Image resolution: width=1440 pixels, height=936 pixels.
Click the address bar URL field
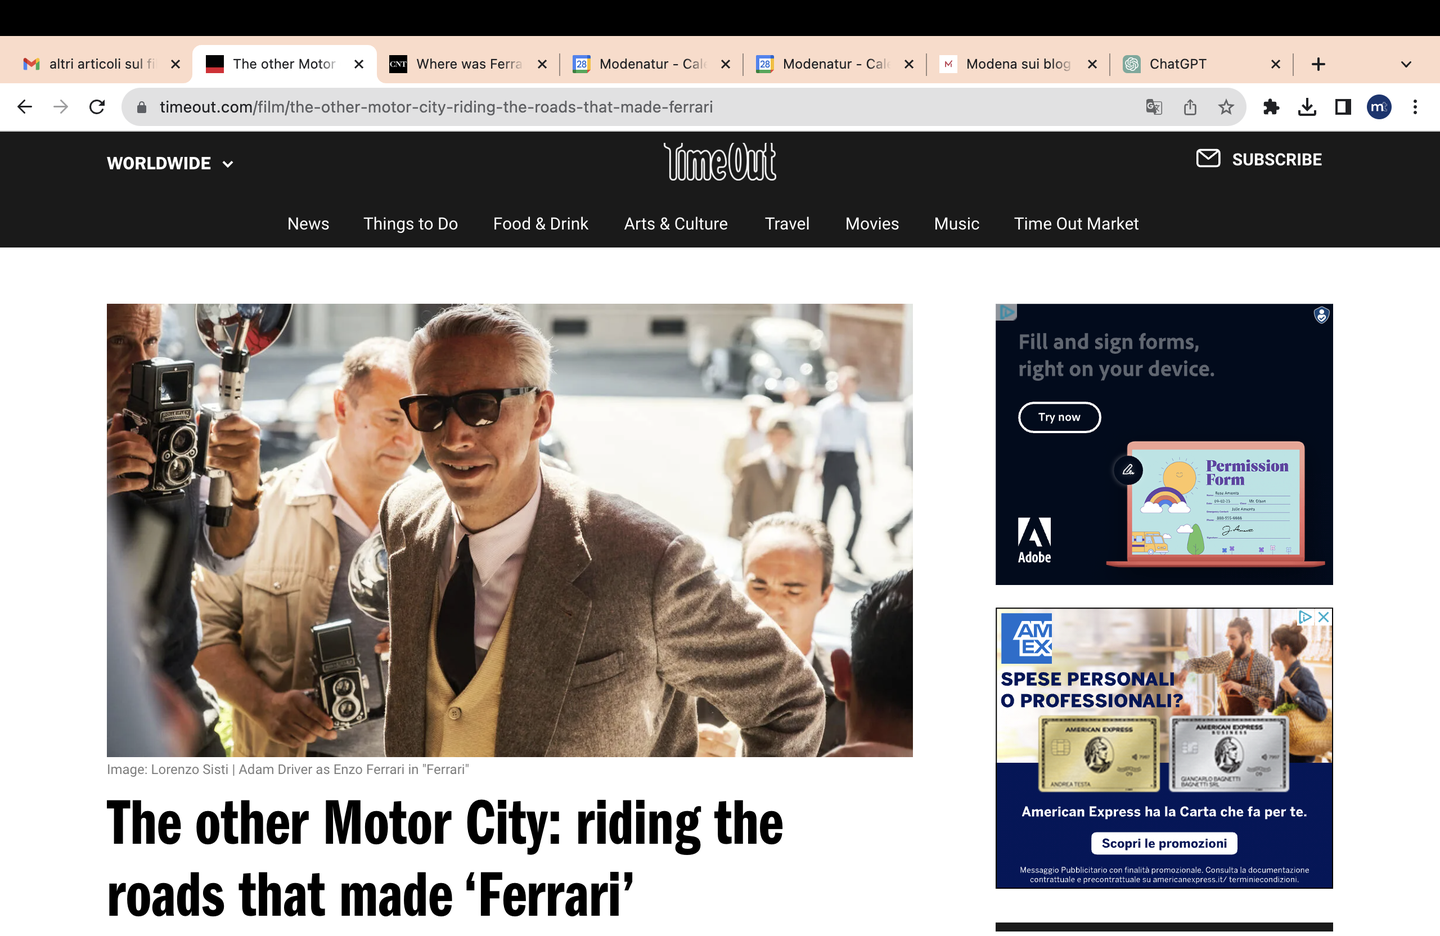(x=640, y=107)
